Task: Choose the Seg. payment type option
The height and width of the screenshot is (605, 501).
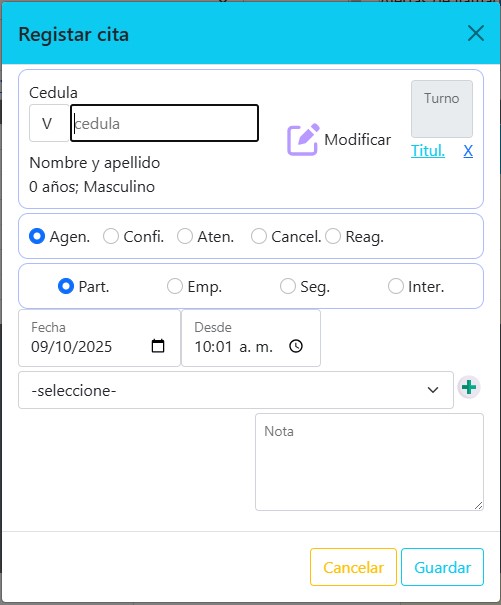Action: (288, 286)
